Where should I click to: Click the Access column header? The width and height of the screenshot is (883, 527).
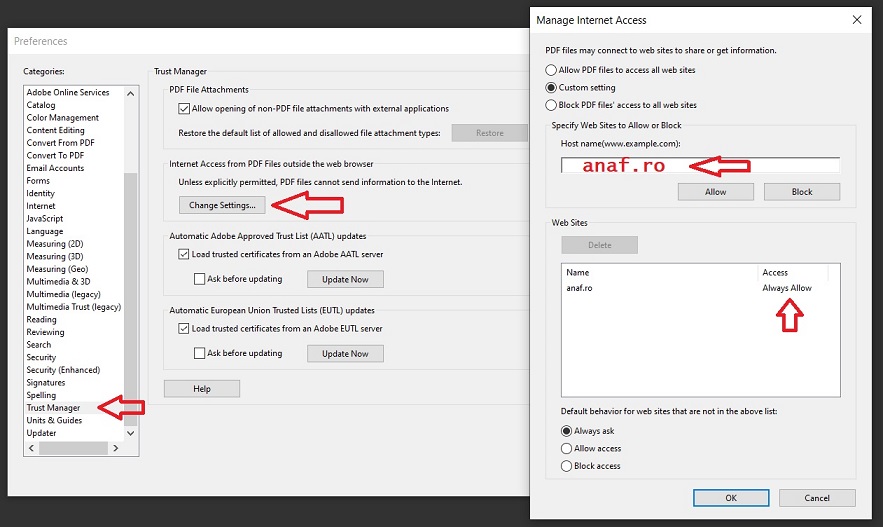point(793,273)
